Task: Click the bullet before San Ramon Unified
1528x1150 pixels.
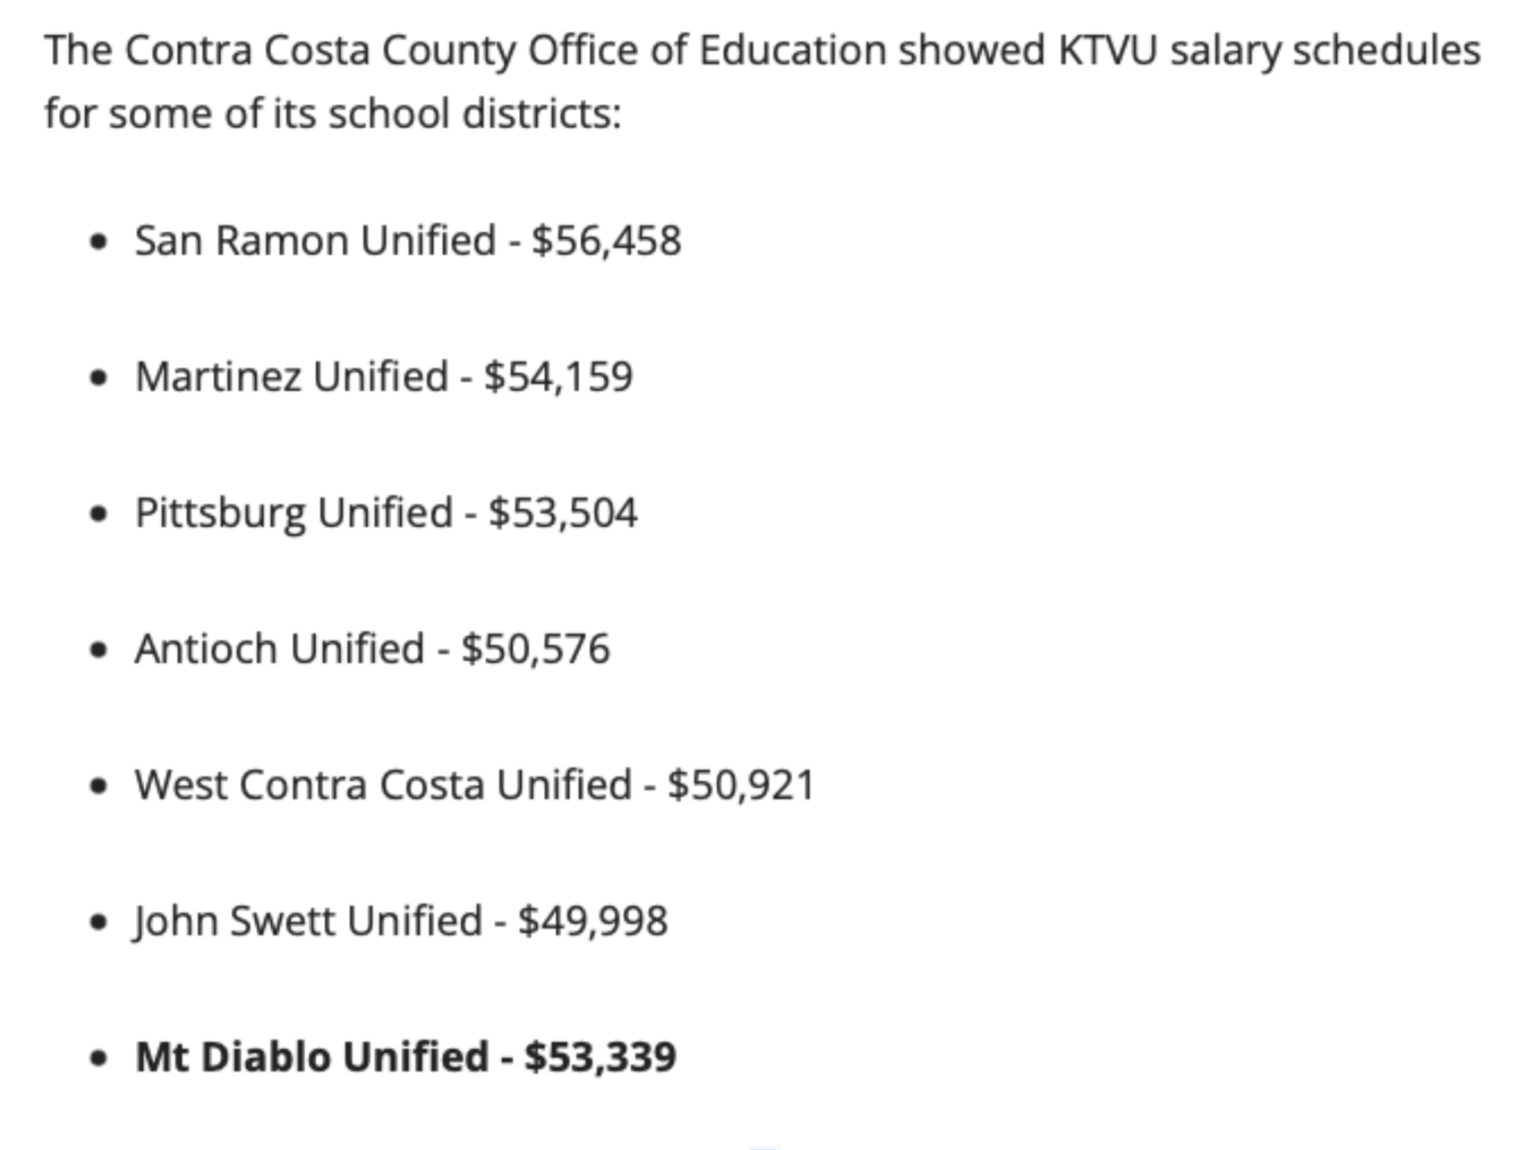Action: click(98, 242)
